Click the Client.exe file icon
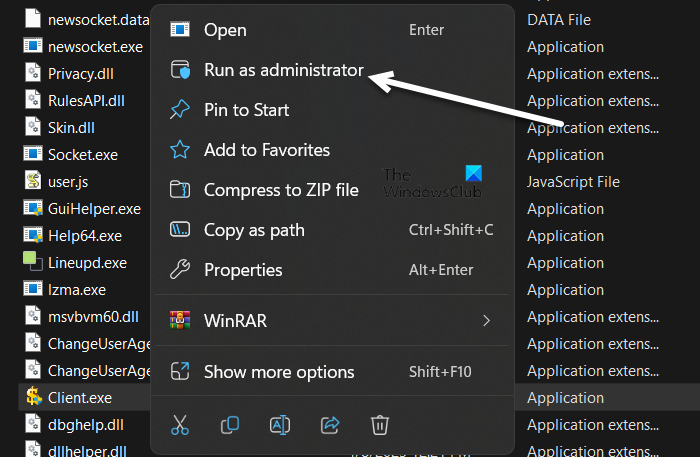The width and height of the screenshot is (700, 457). click(x=32, y=397)
